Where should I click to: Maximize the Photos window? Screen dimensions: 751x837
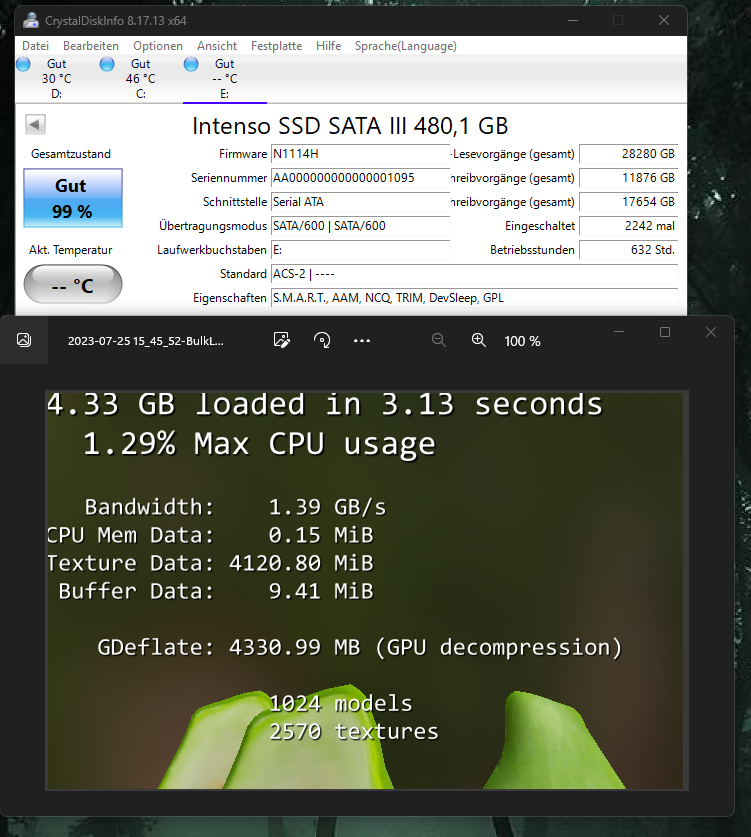[665, 332]
